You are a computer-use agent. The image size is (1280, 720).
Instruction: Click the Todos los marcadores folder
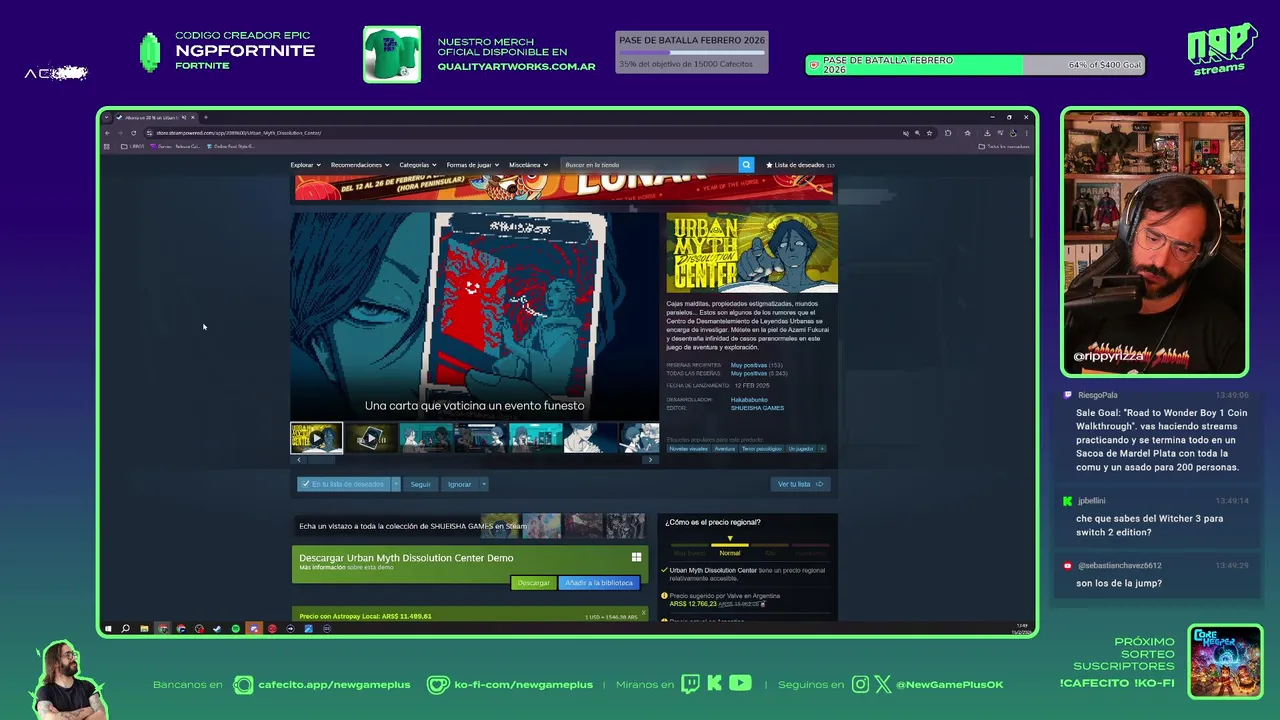pos(1004,146)
